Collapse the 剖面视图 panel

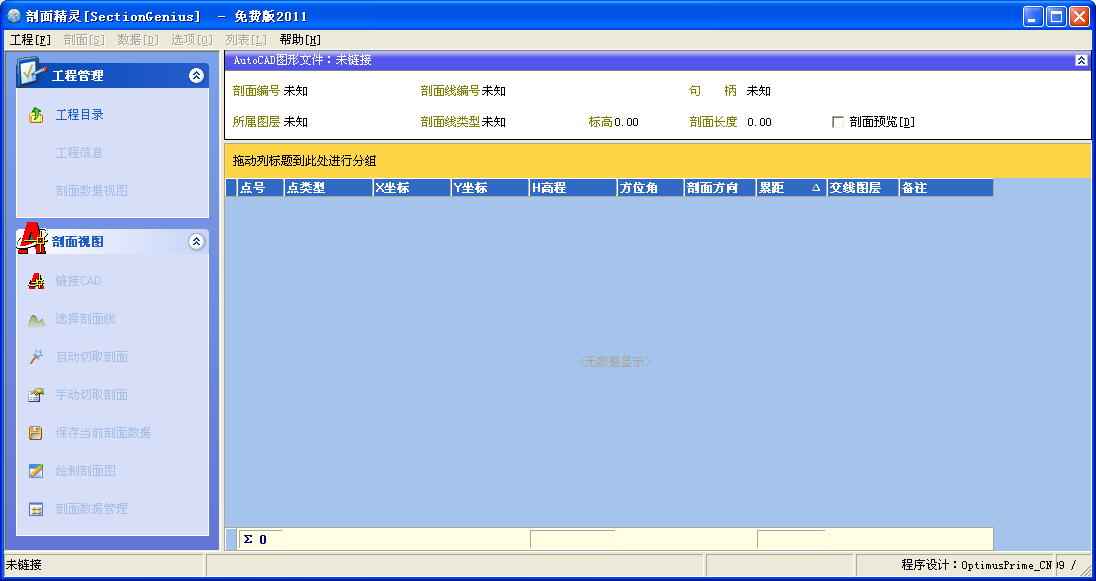coord(196,241)
